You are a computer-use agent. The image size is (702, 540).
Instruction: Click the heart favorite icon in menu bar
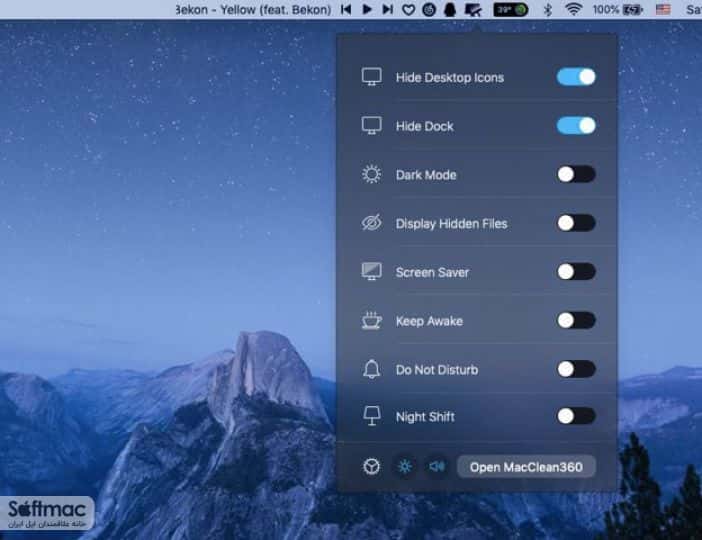408,9
